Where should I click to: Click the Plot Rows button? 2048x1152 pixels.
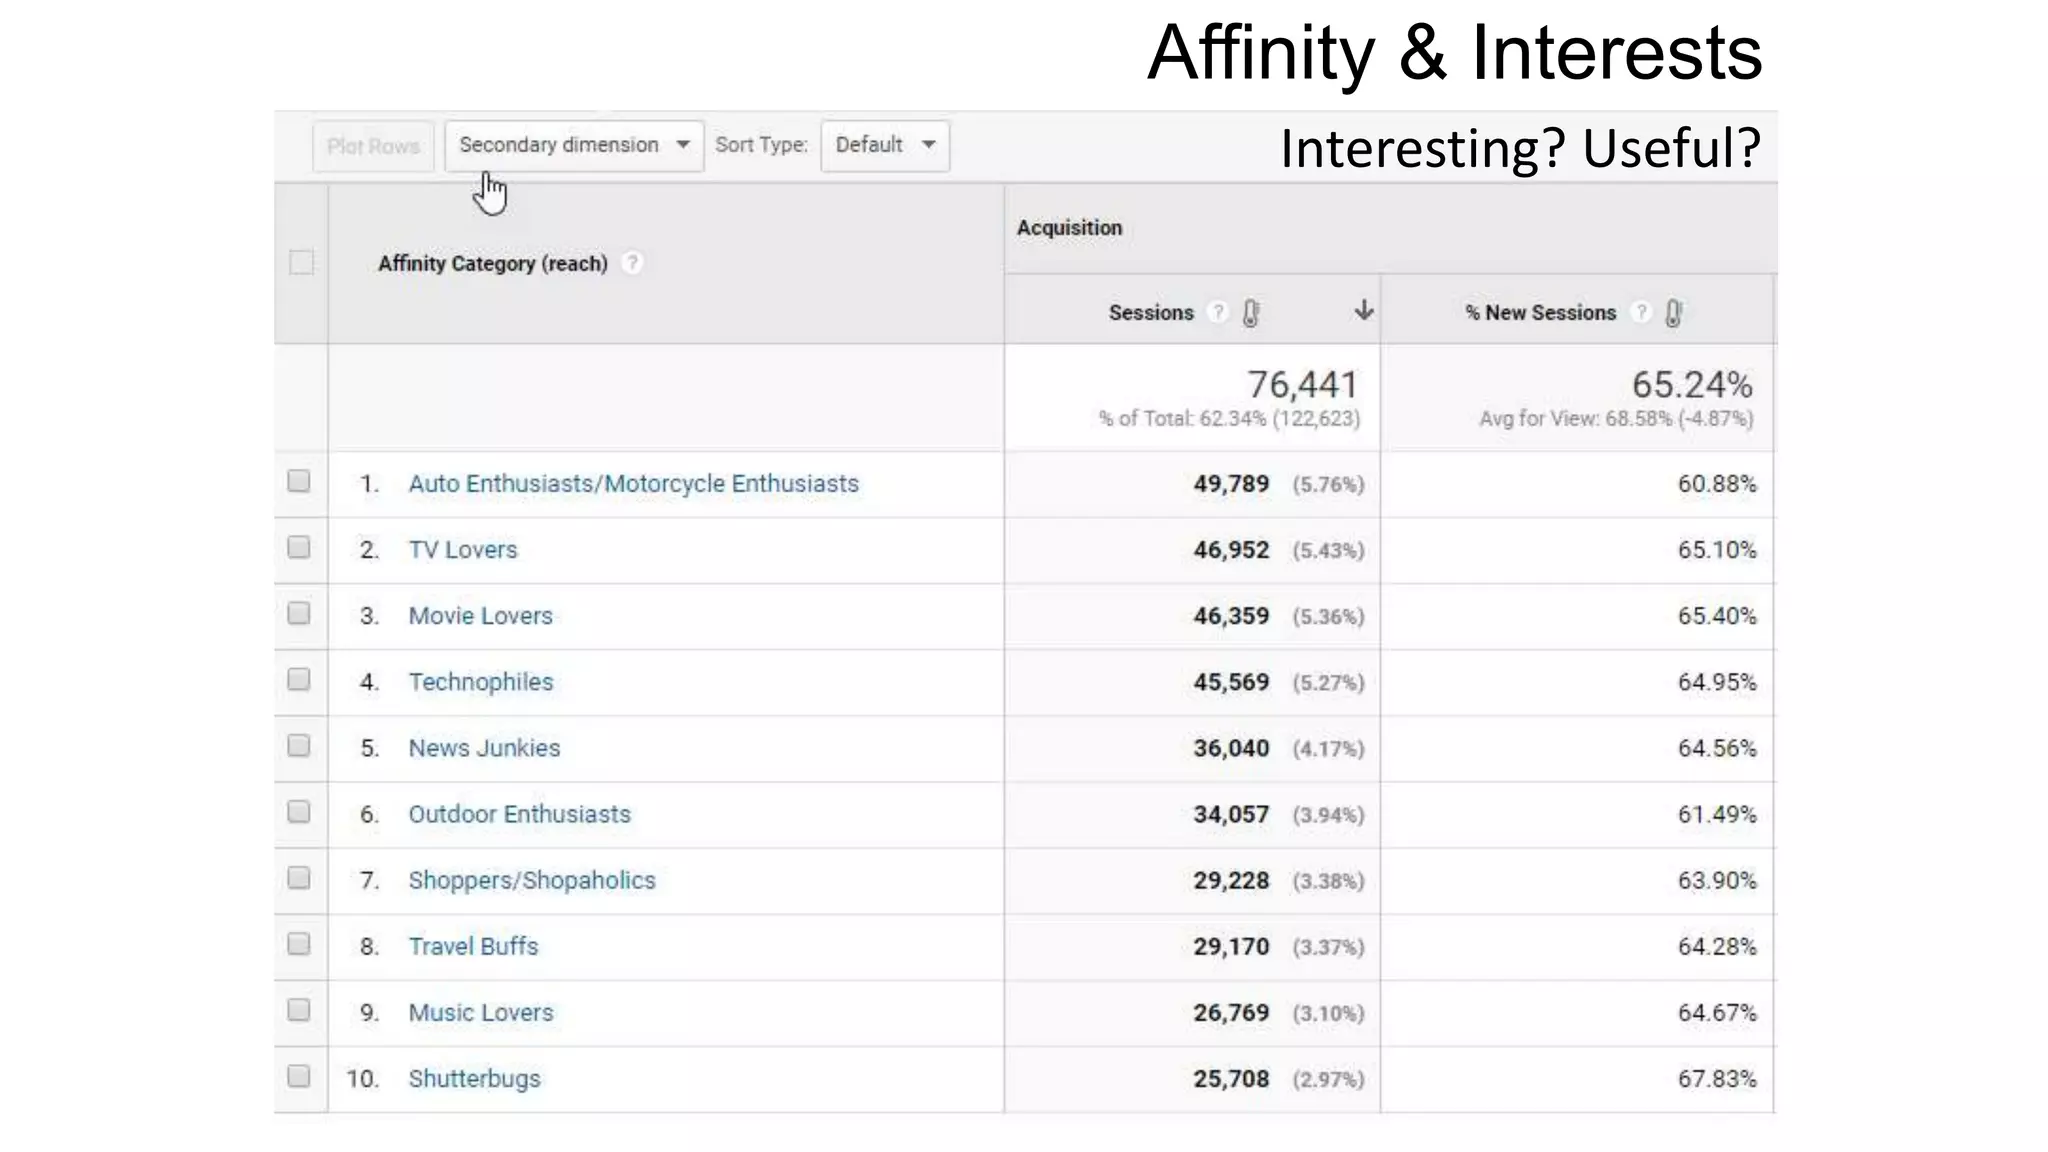pos(373,146)
